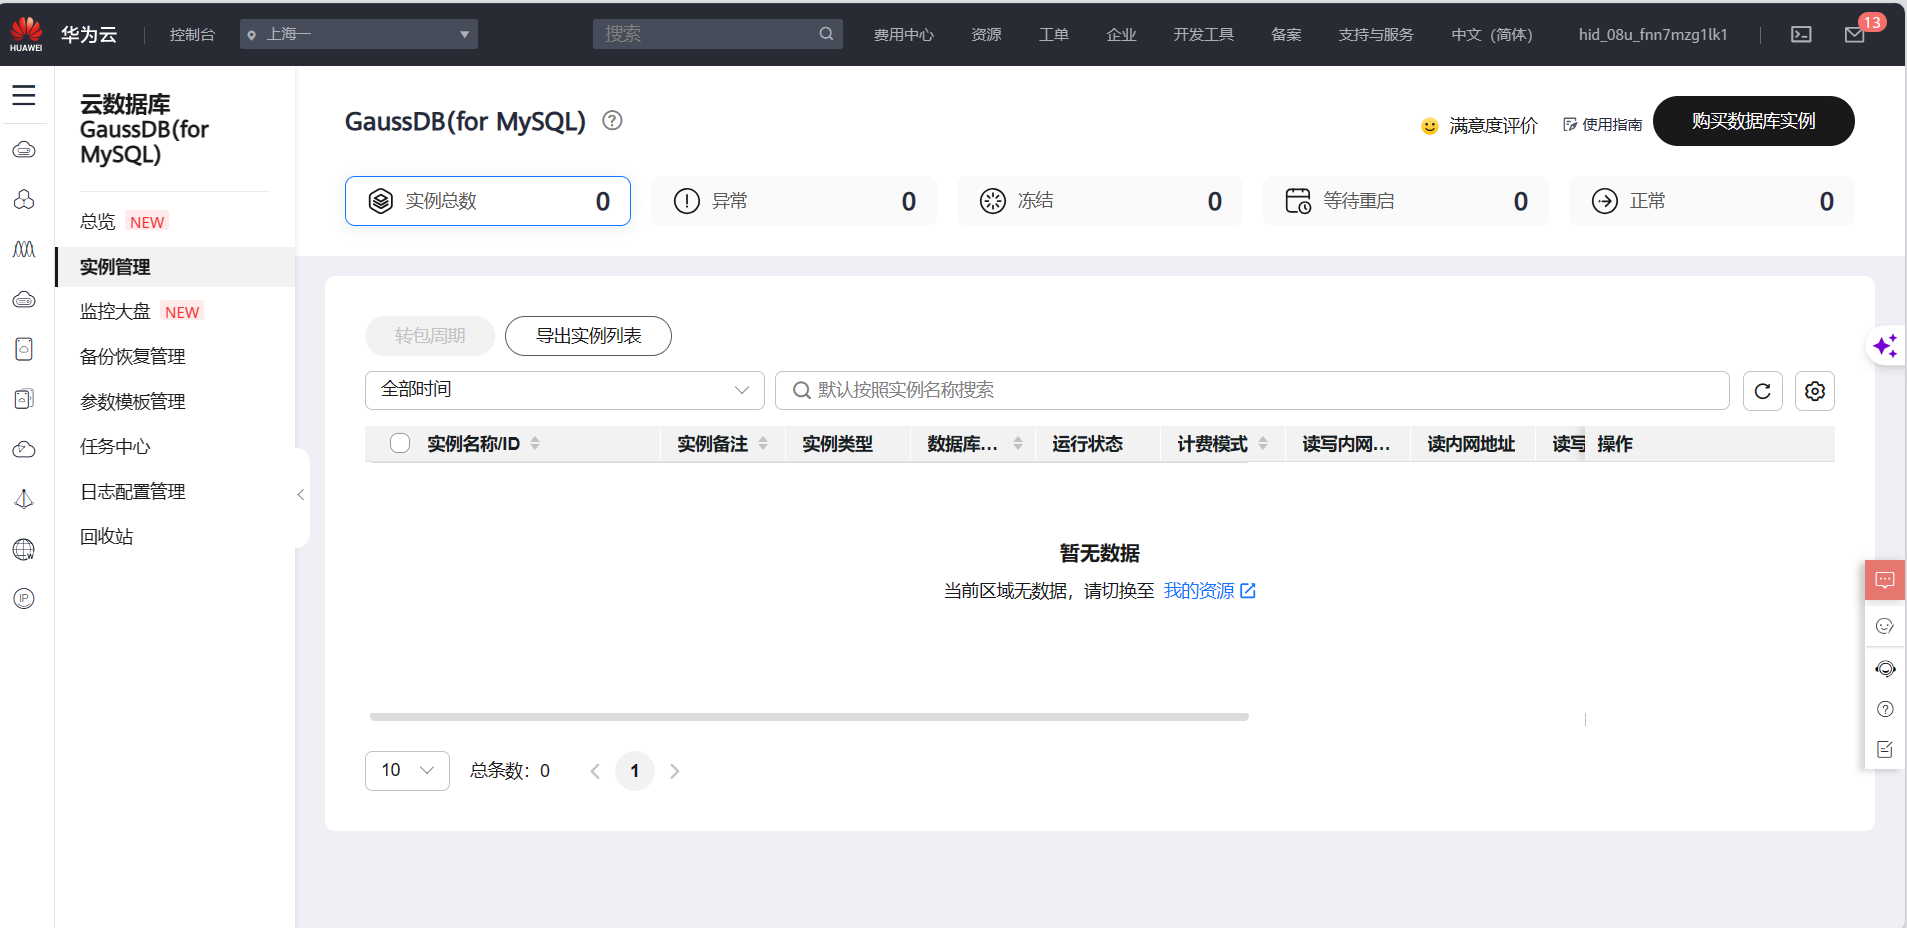Image resolution: width=1907 pixels, height=928 pixels.
Task: Open 使用指南 user guide
Action: 1603,125
